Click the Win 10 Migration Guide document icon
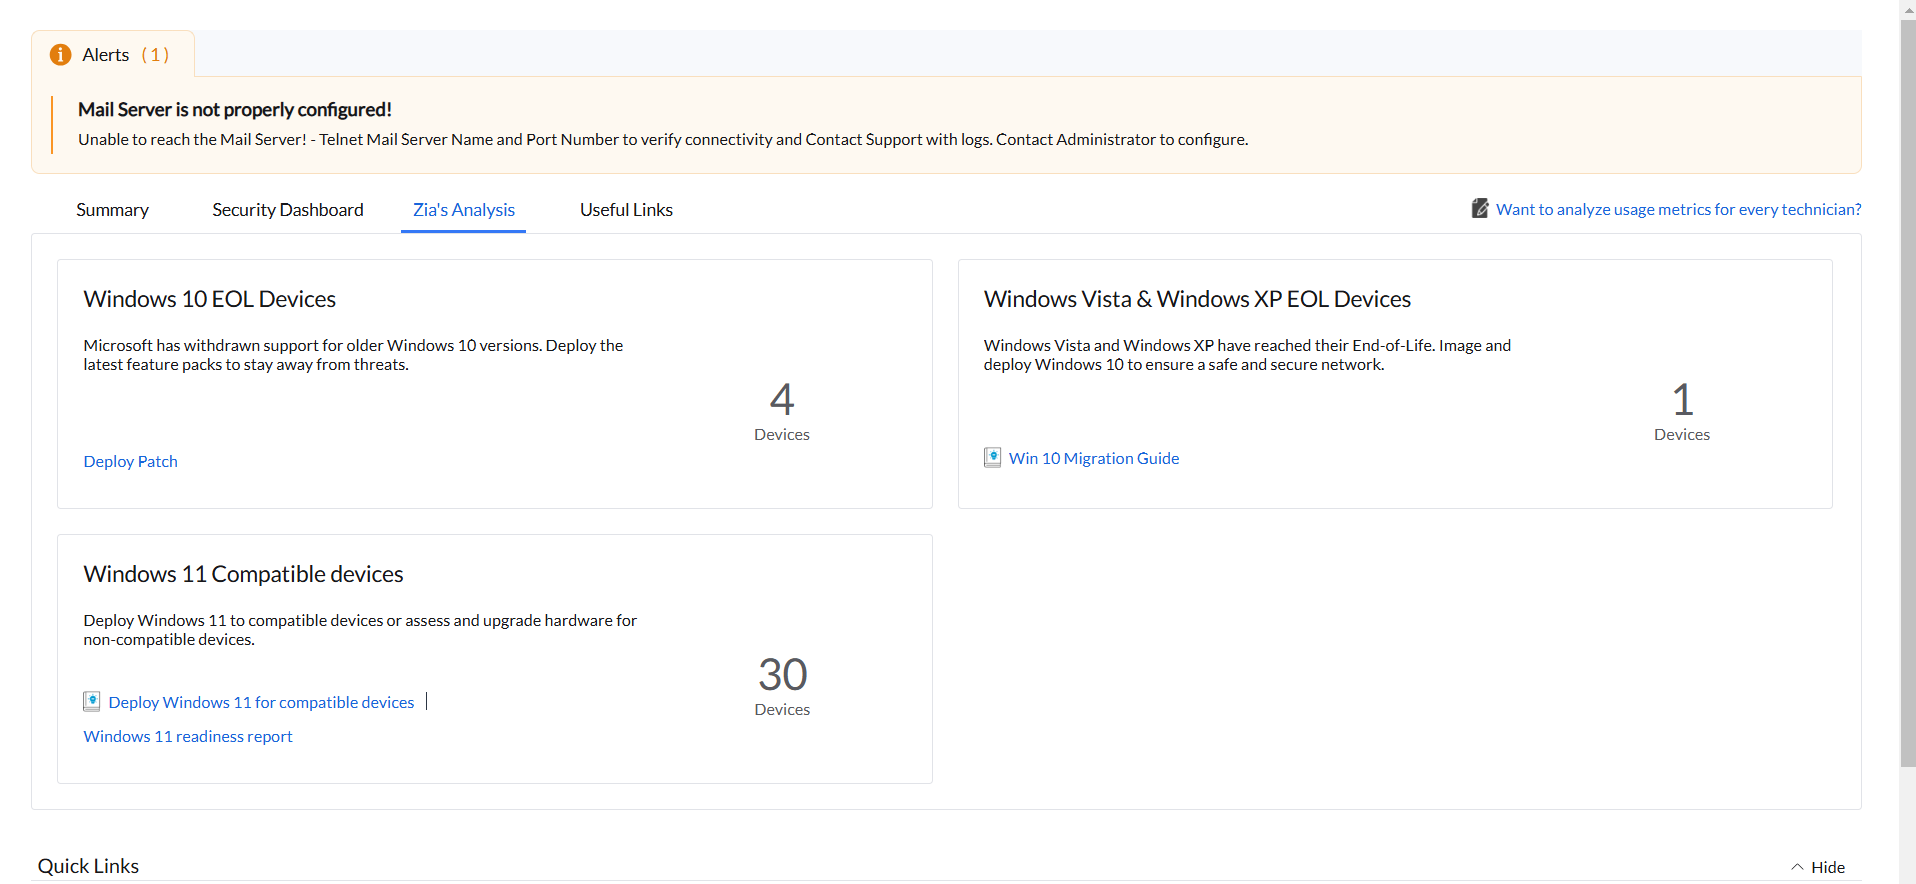Image resolution: width=1916 pixels, height=884 pixels. click(x=992, y=457)
